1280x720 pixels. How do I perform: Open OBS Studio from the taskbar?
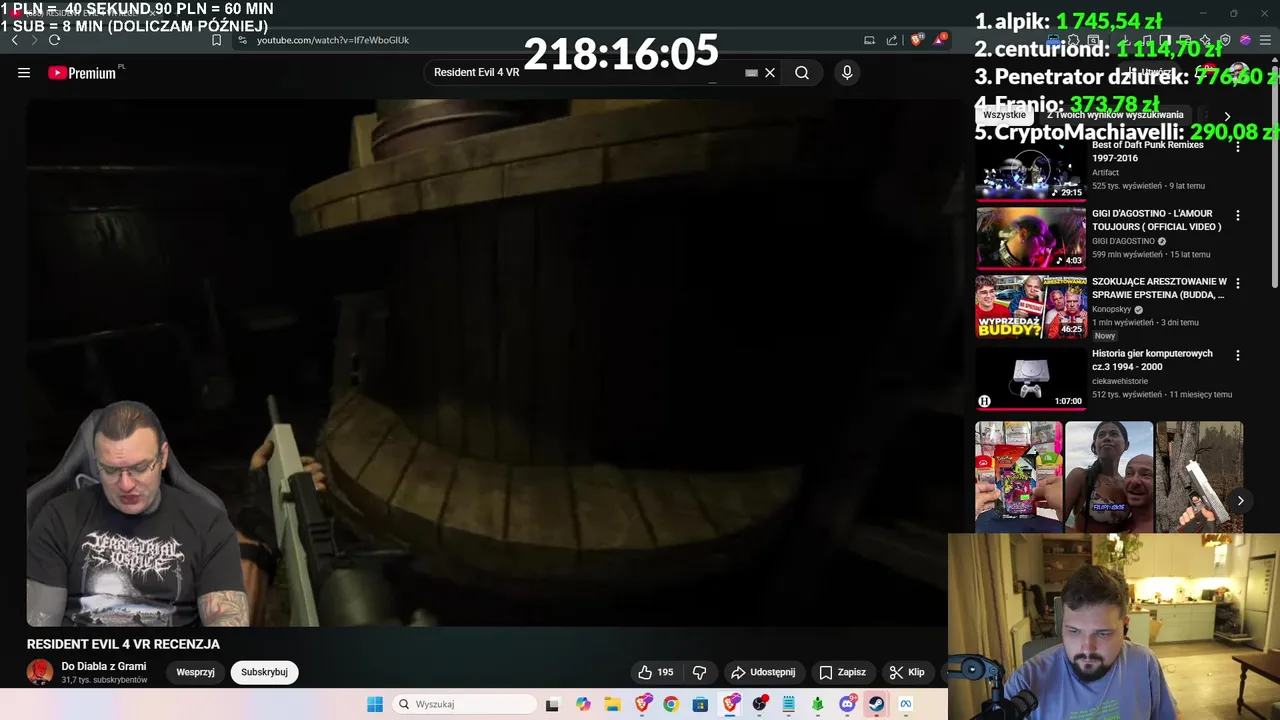tap(760, 704)
